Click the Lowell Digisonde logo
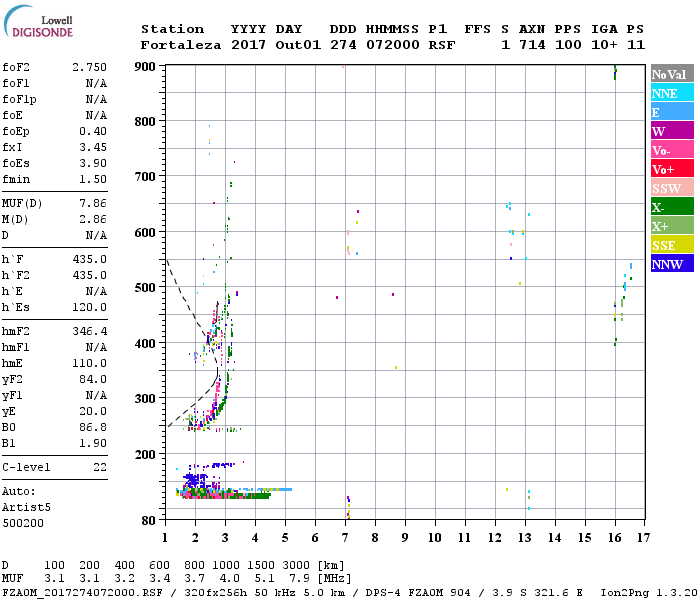 click(x=38, y=21)
